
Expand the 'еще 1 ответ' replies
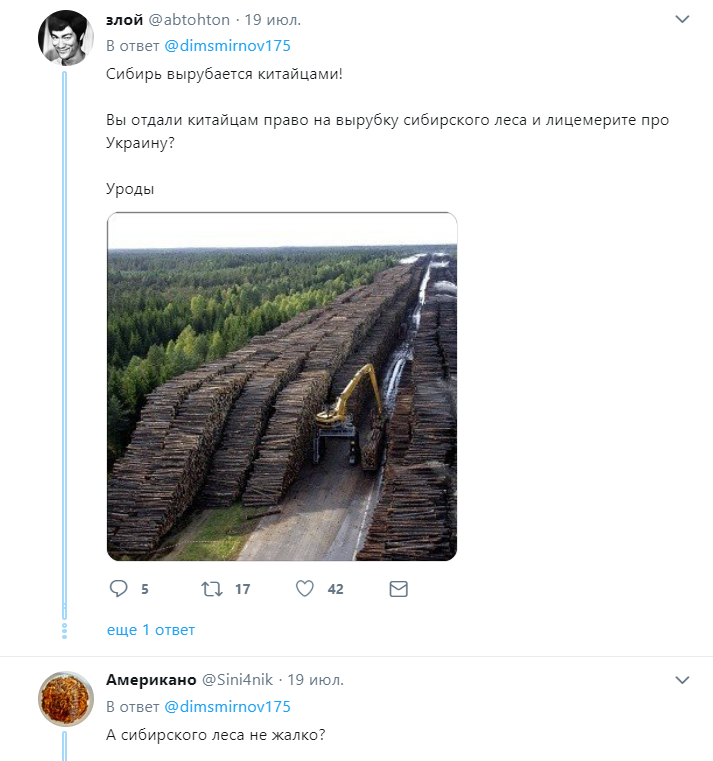pos(151,630)
